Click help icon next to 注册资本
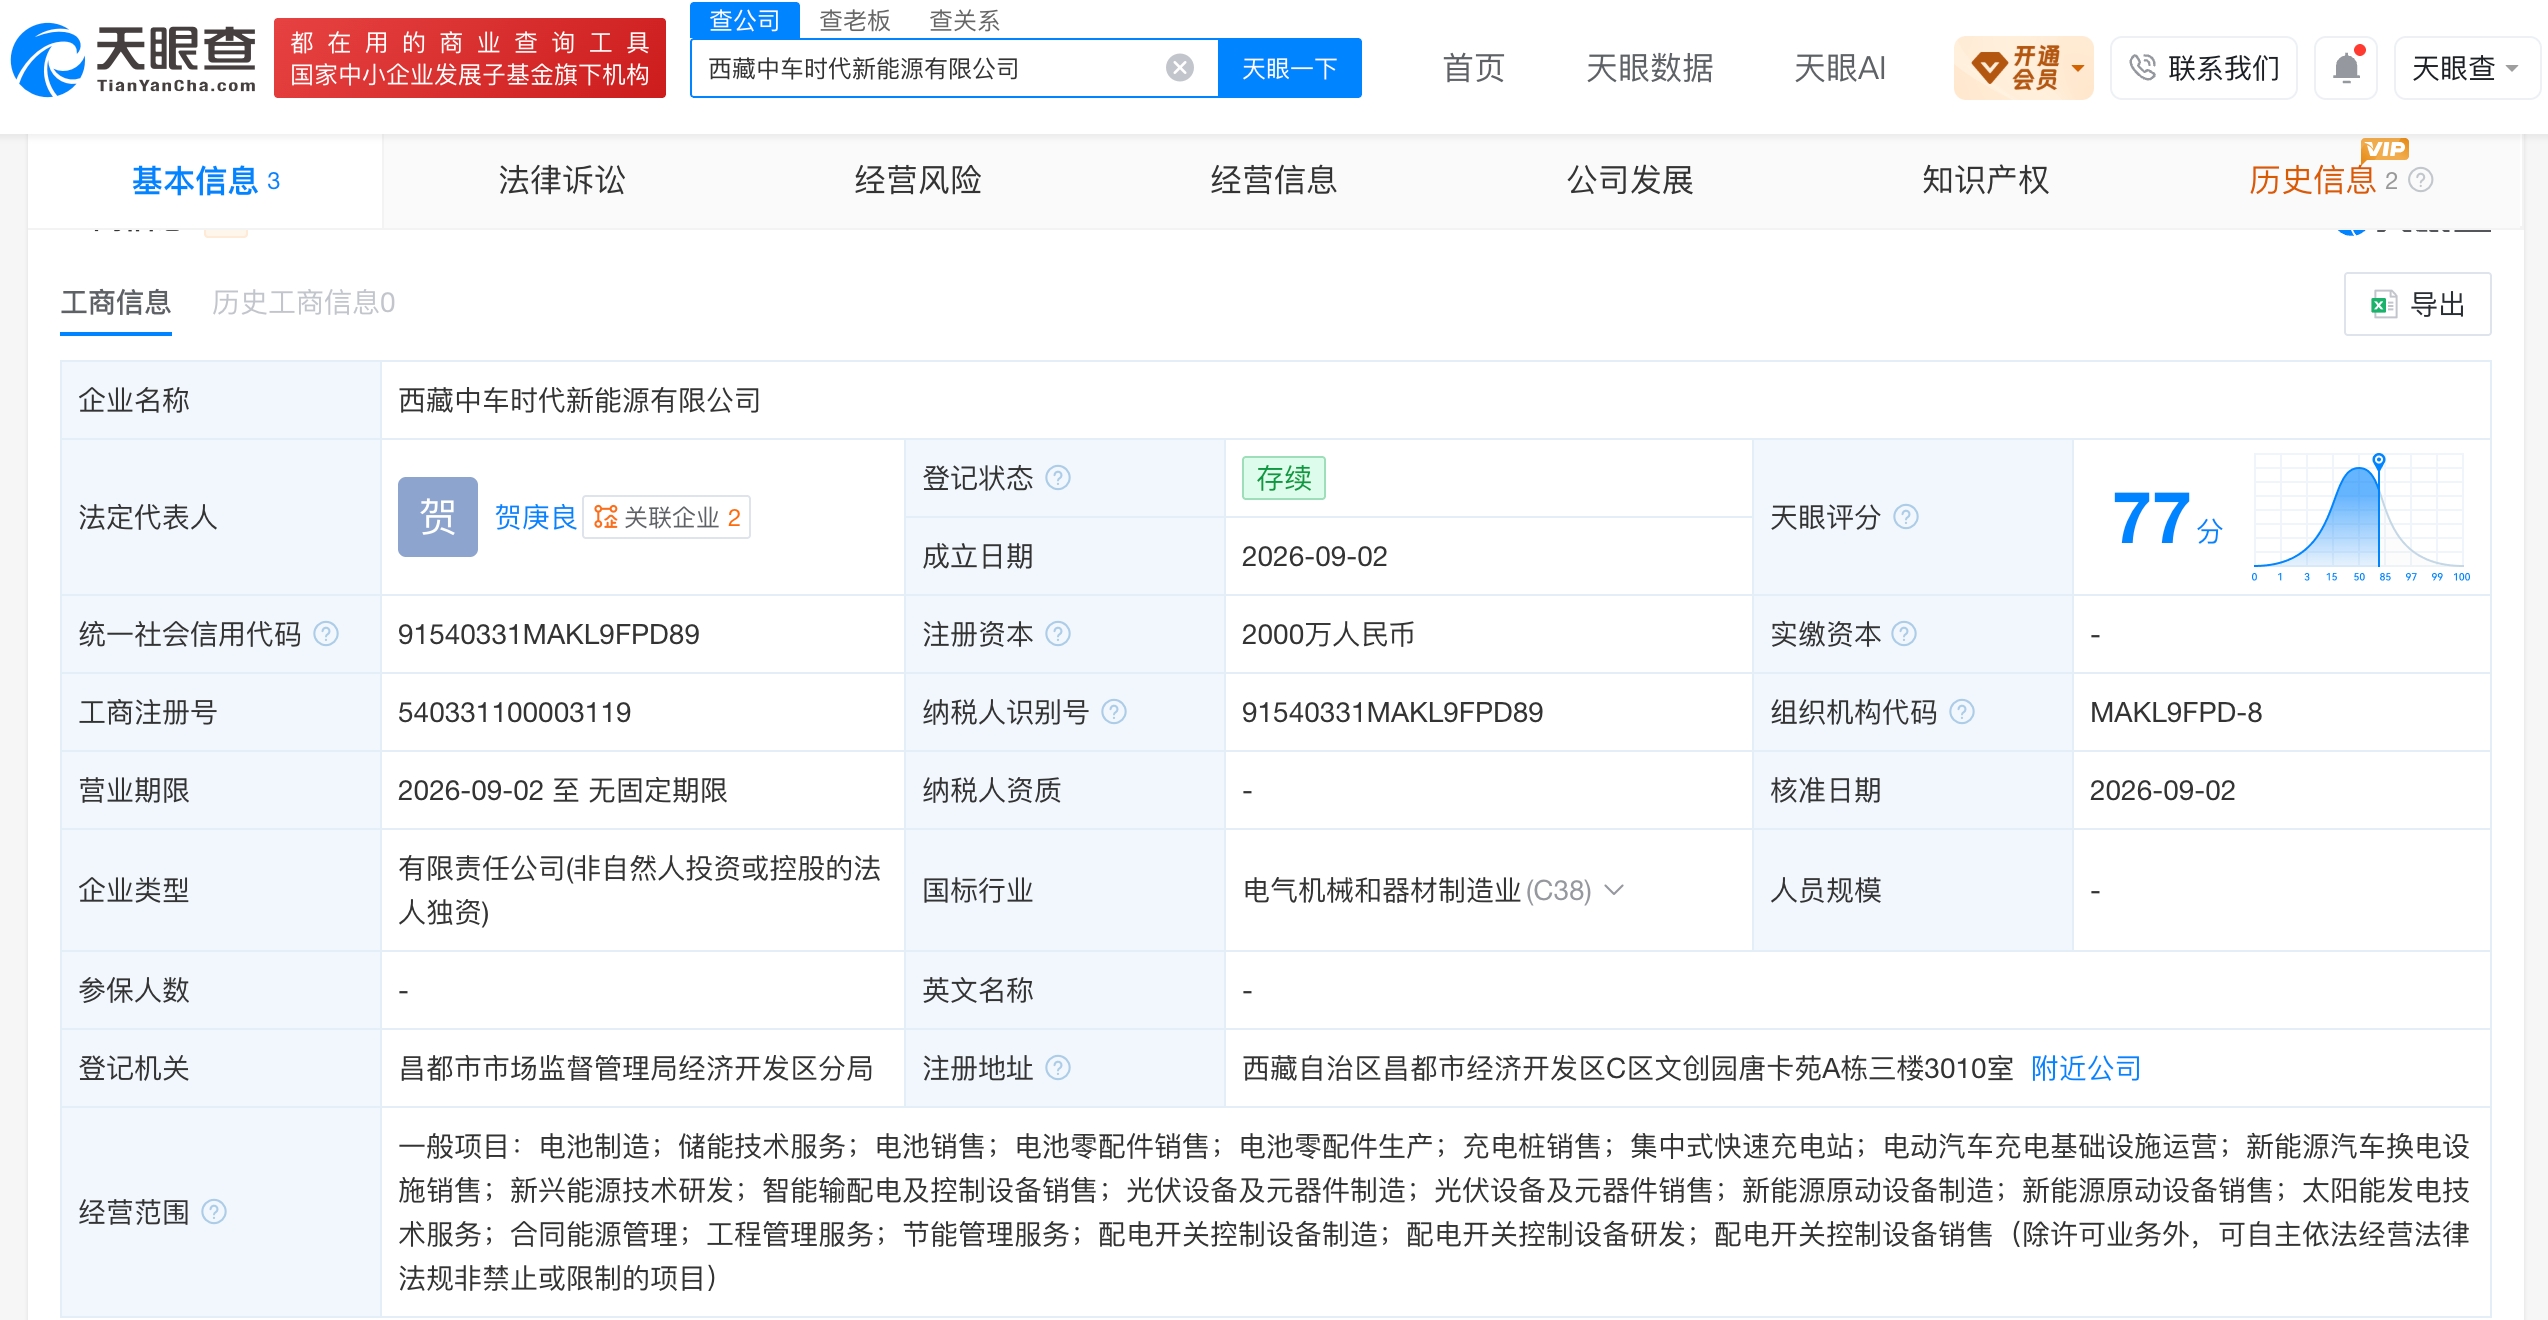 [x=1058, y=634]
